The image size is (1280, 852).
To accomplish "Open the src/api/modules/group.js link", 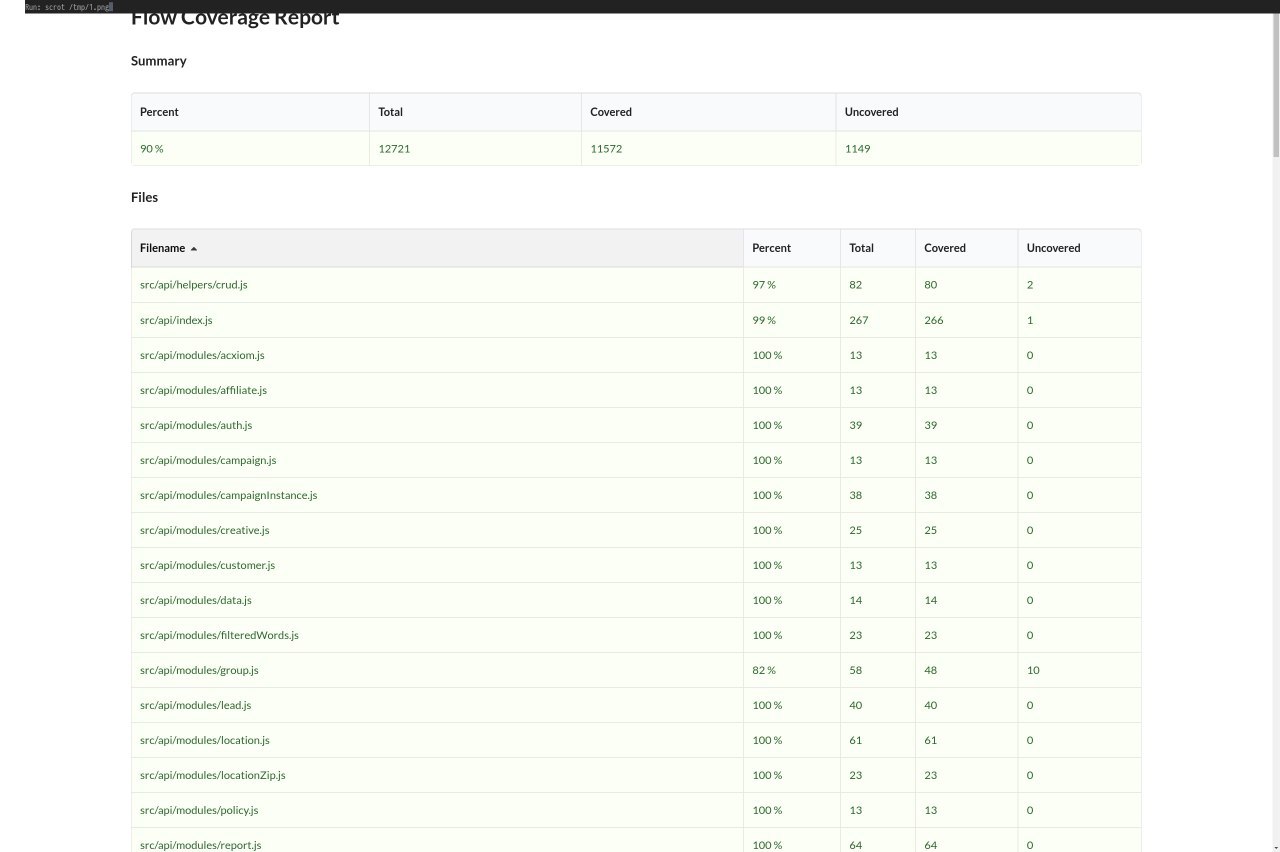I will click(199, 670).
